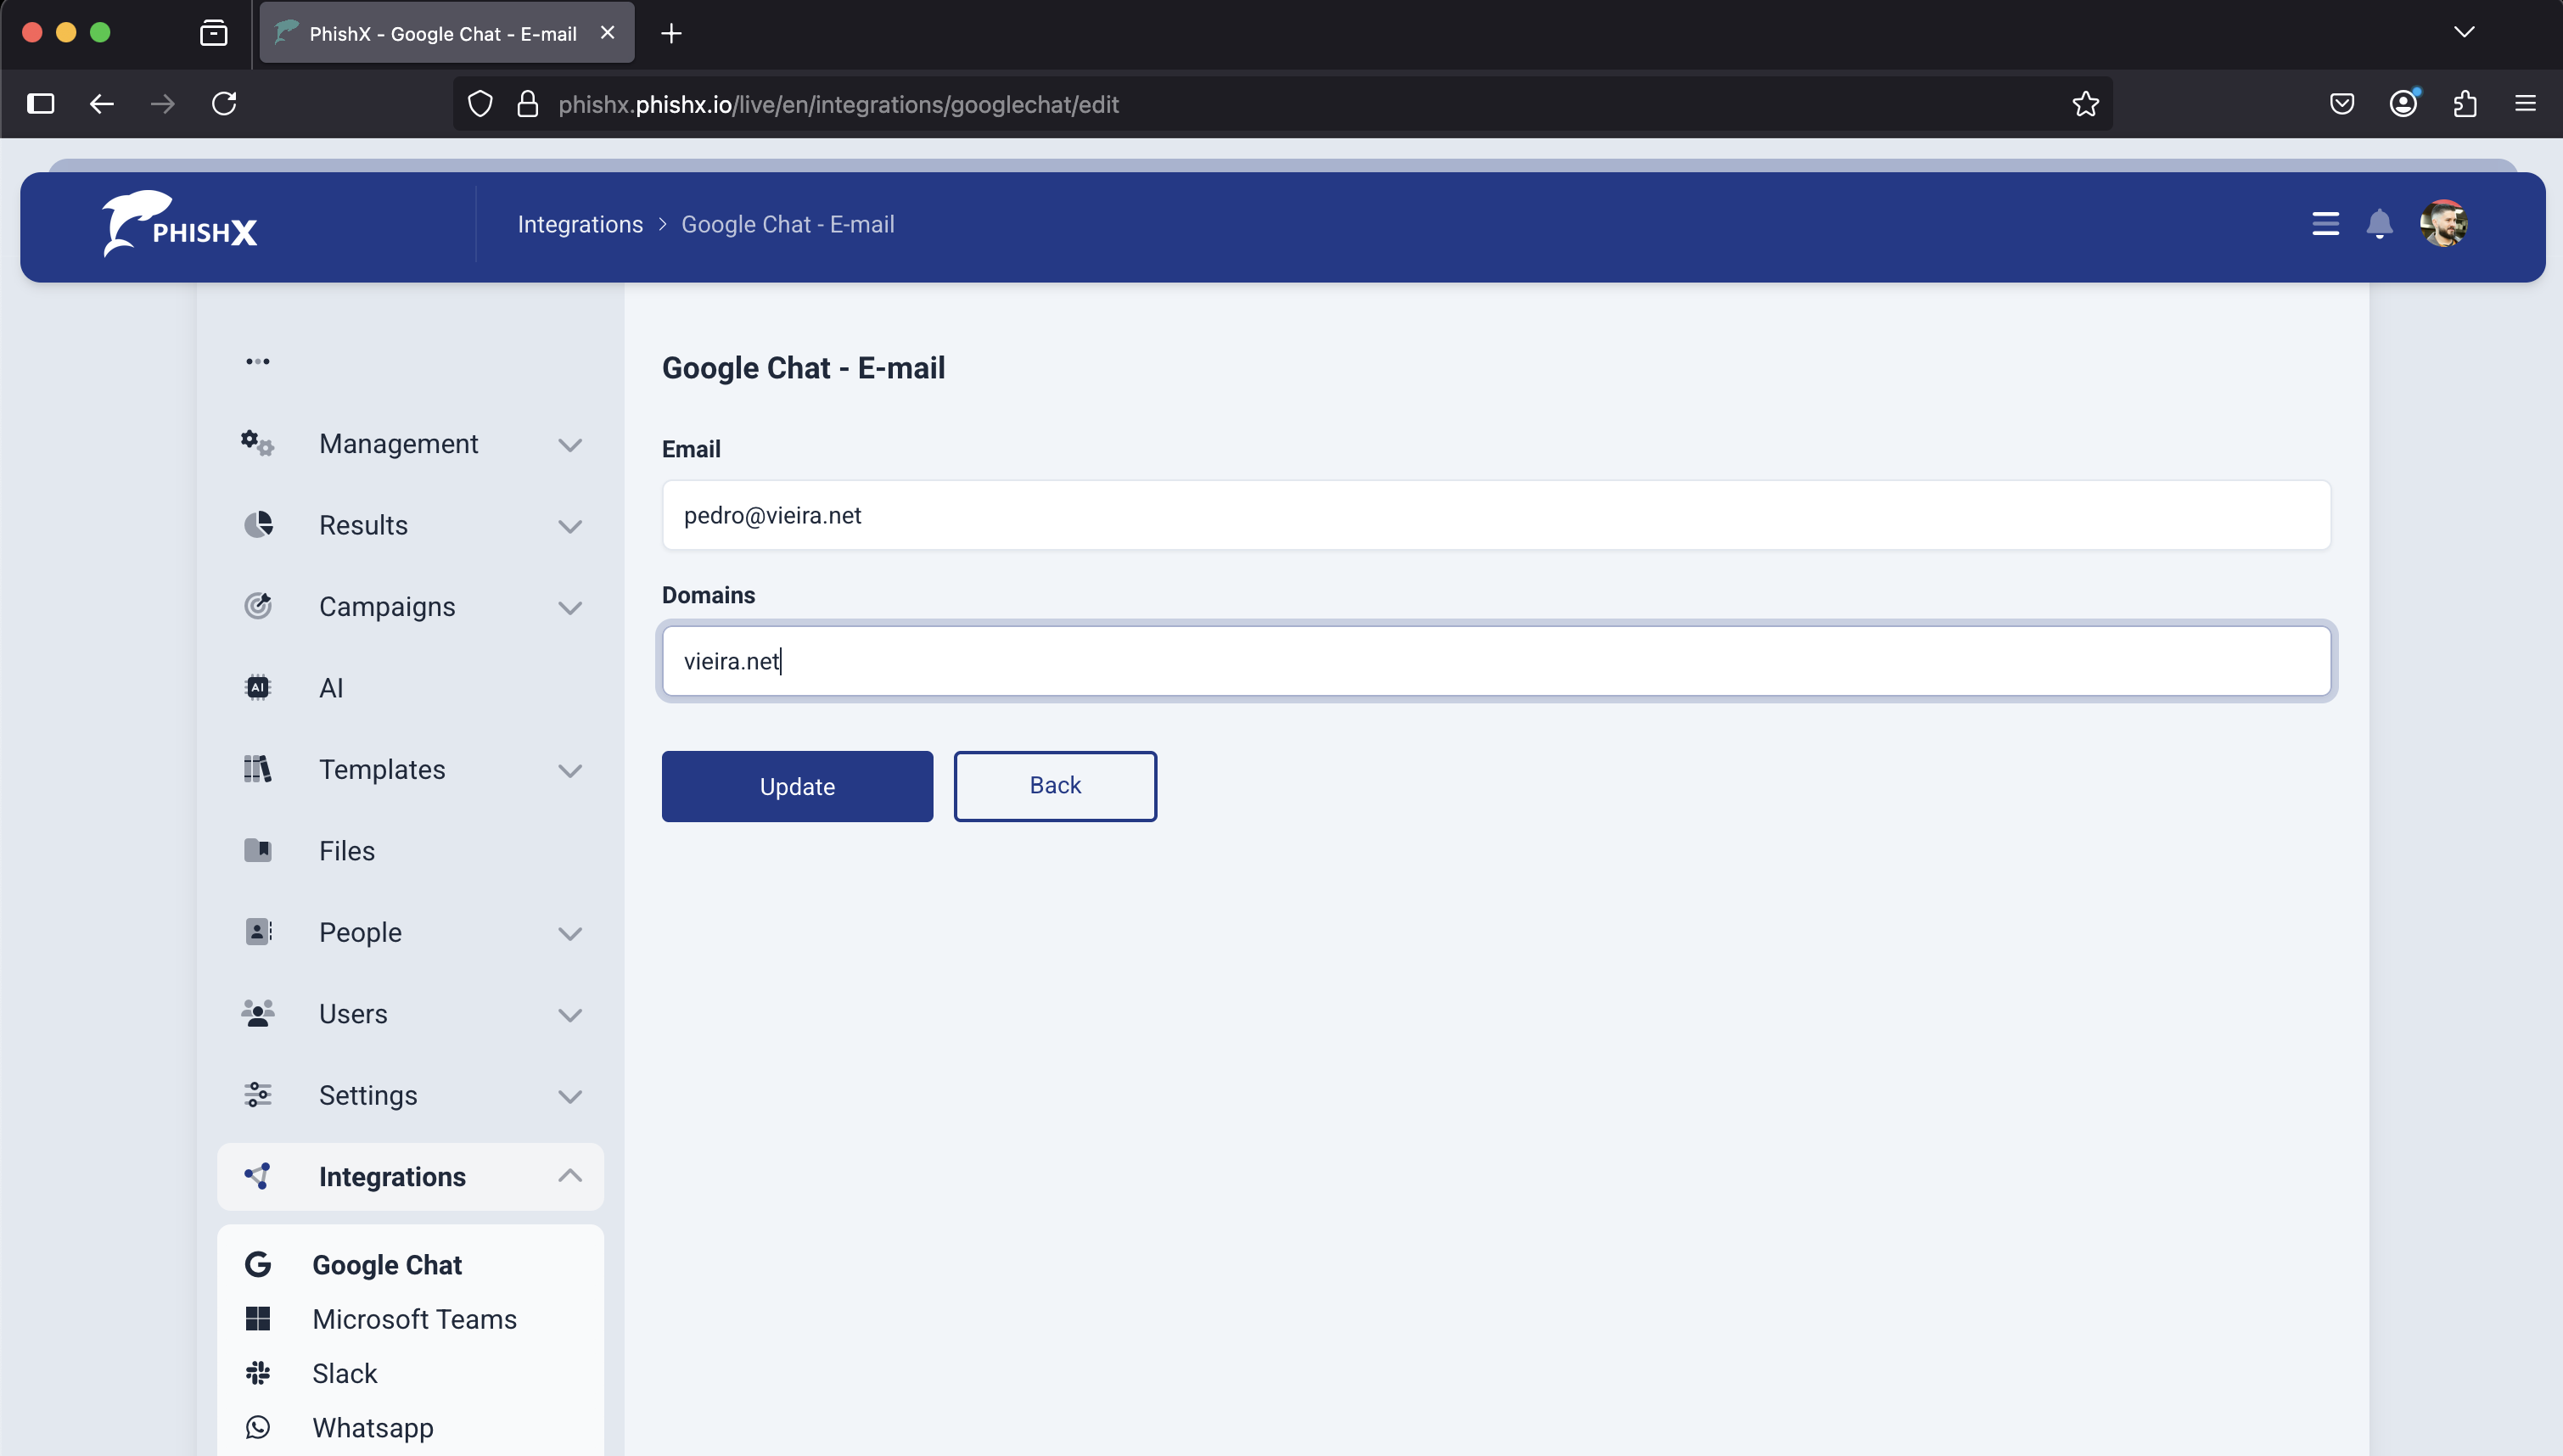
Task: Open the hamburger menu in header
Action: point(2325,224)
